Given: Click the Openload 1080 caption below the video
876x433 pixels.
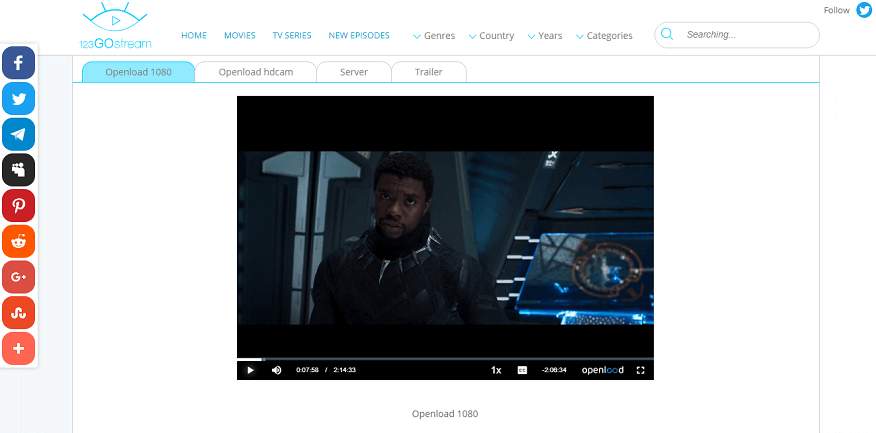Looking at the screenshot, I should point(445,414).
